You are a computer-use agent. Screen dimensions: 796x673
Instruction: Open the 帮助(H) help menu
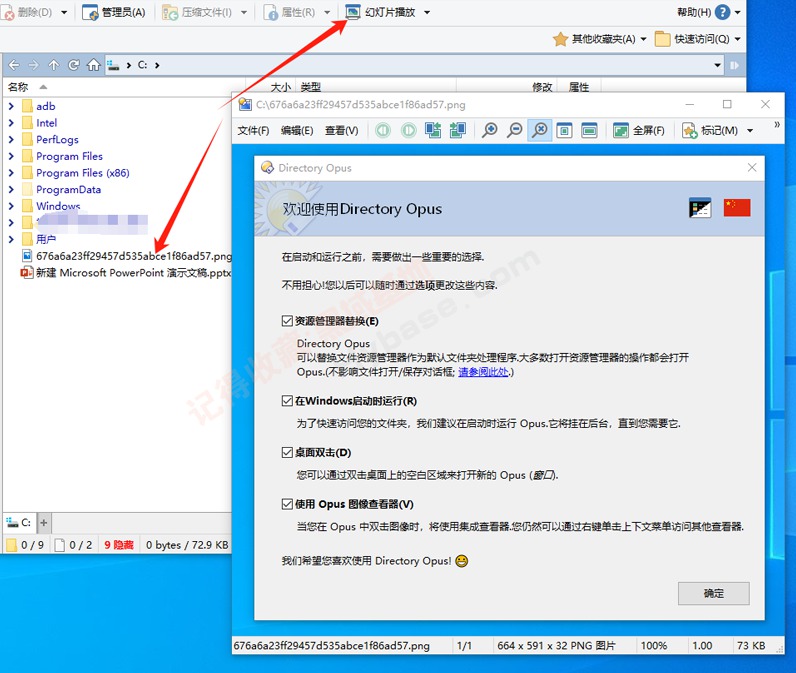694,12
